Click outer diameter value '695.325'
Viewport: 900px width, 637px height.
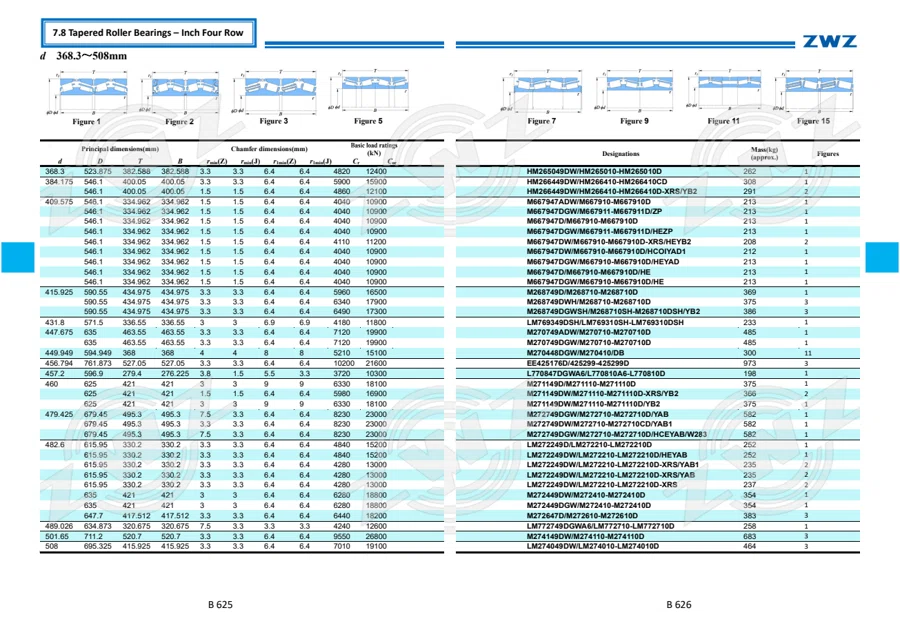(98, 546)
